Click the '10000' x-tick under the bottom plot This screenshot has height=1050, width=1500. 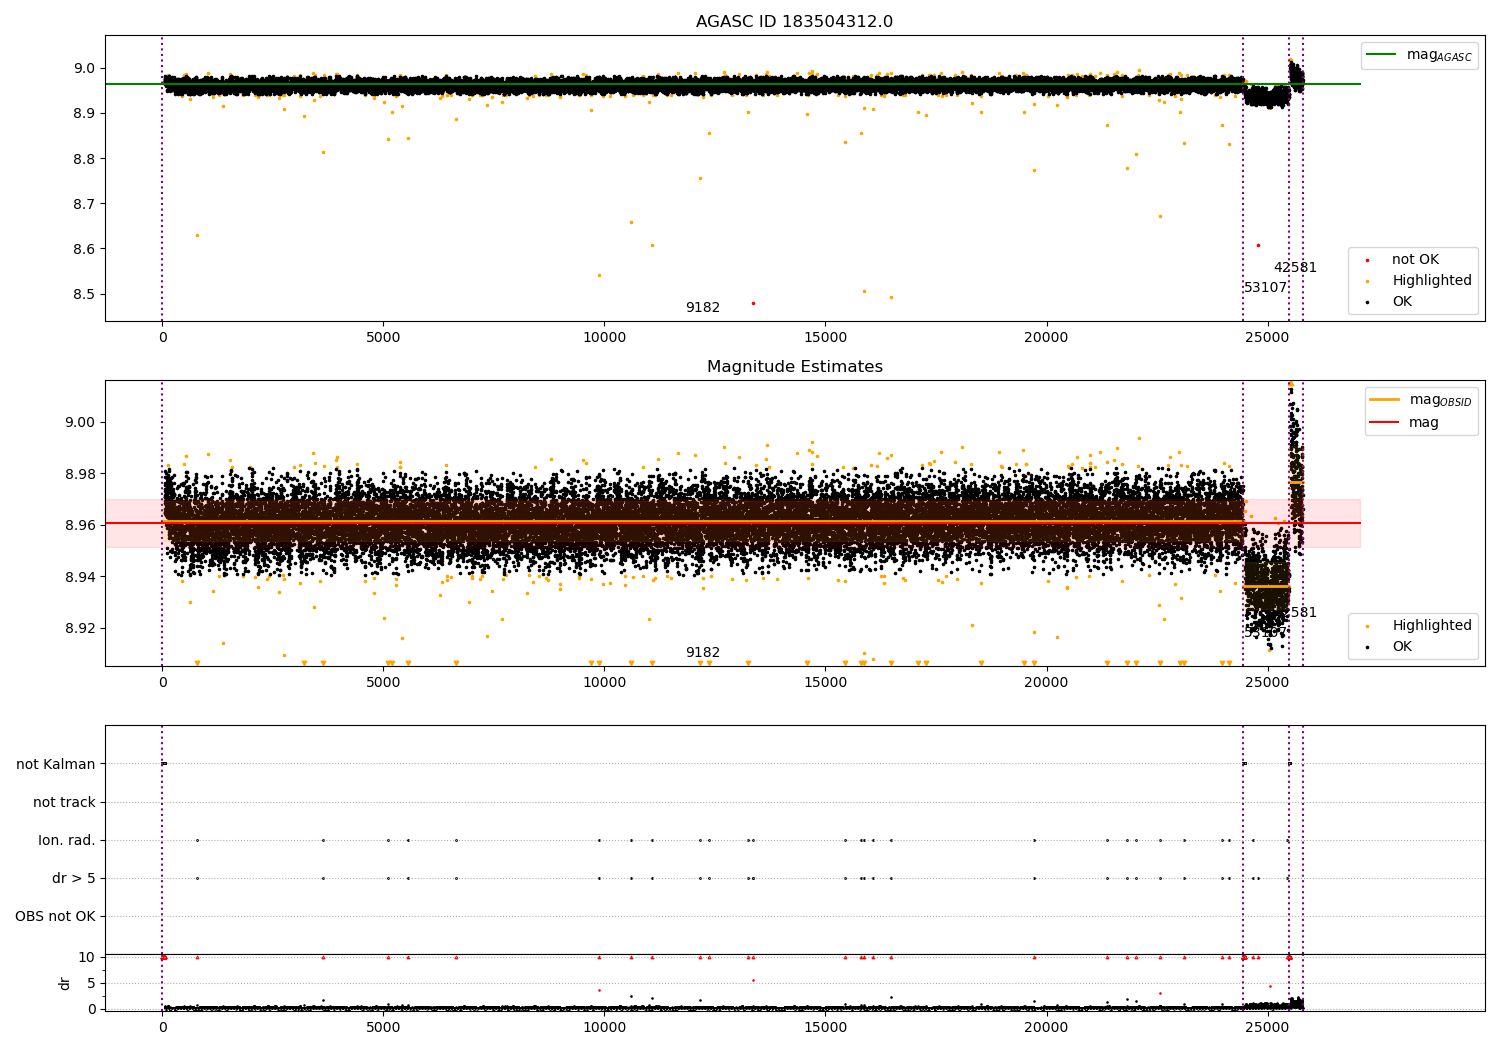click(x=604, y=1028)
